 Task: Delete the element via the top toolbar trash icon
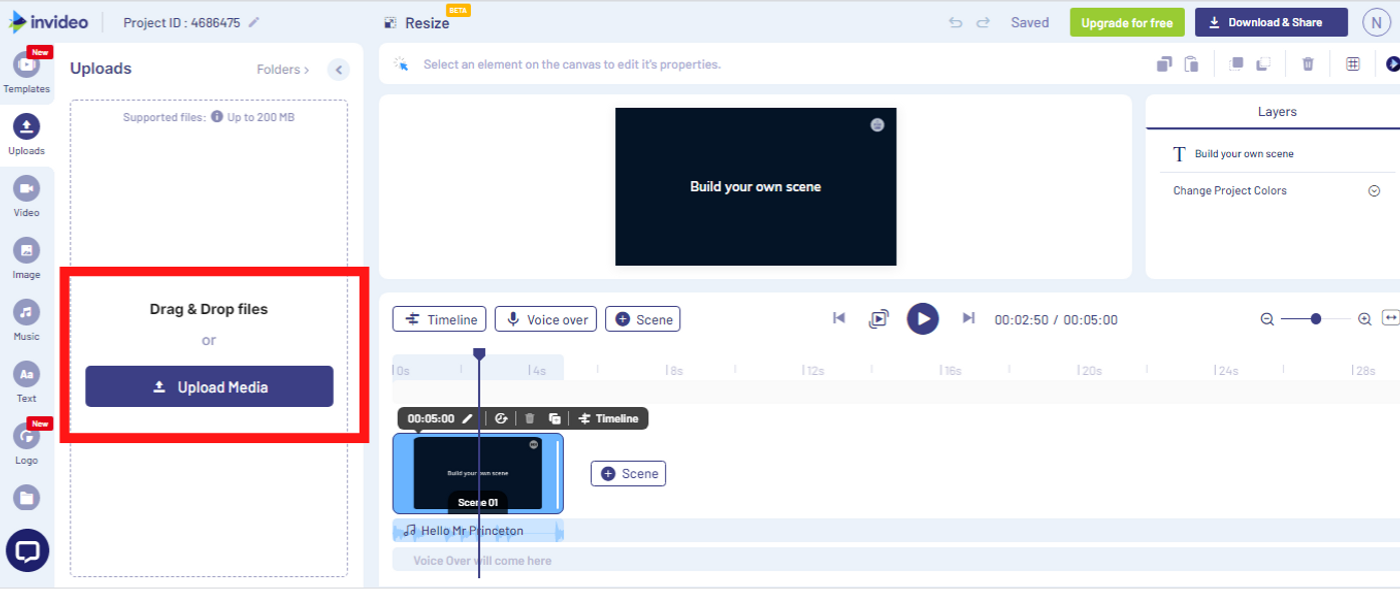coord(1307,63)
